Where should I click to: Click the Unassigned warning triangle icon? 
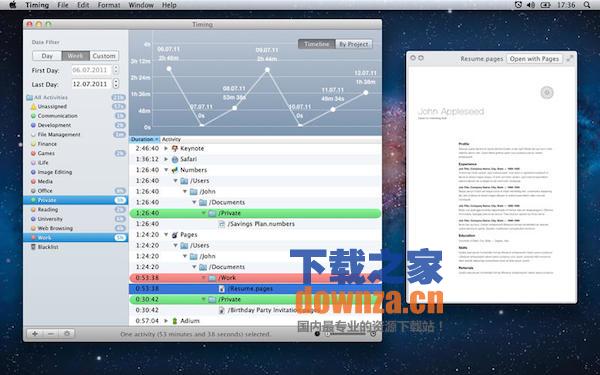[x=33, y=107]
